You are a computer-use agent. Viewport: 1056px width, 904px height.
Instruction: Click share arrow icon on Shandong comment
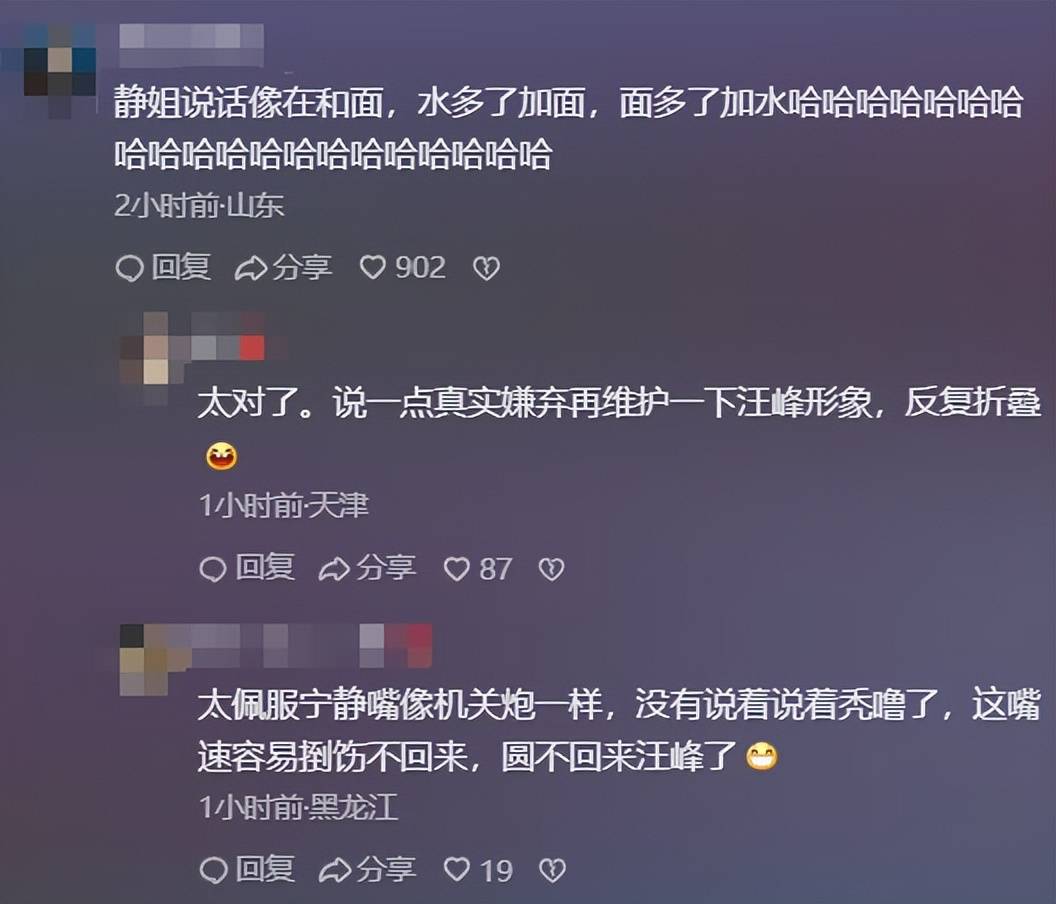[251, 269]
